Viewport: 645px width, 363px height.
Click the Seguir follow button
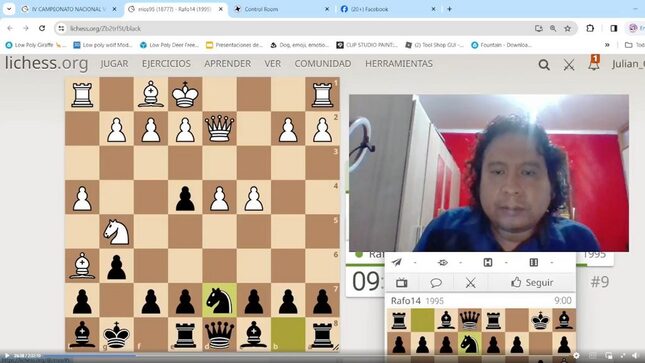pos(532,282)
